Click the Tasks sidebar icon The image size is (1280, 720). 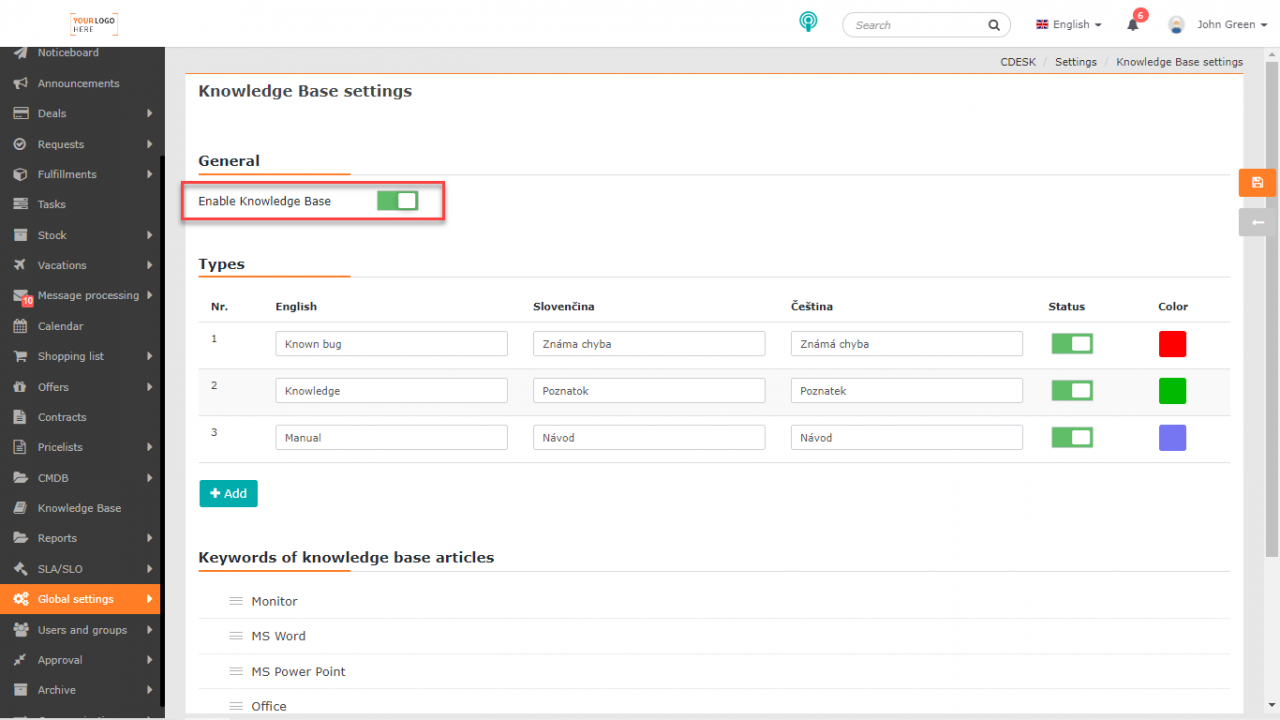pos(20,204)
